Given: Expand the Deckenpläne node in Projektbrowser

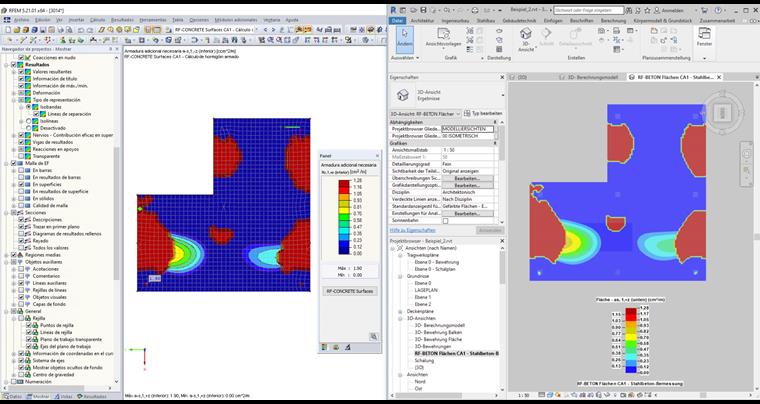Looking at the screenshot, I should point(400,311).
